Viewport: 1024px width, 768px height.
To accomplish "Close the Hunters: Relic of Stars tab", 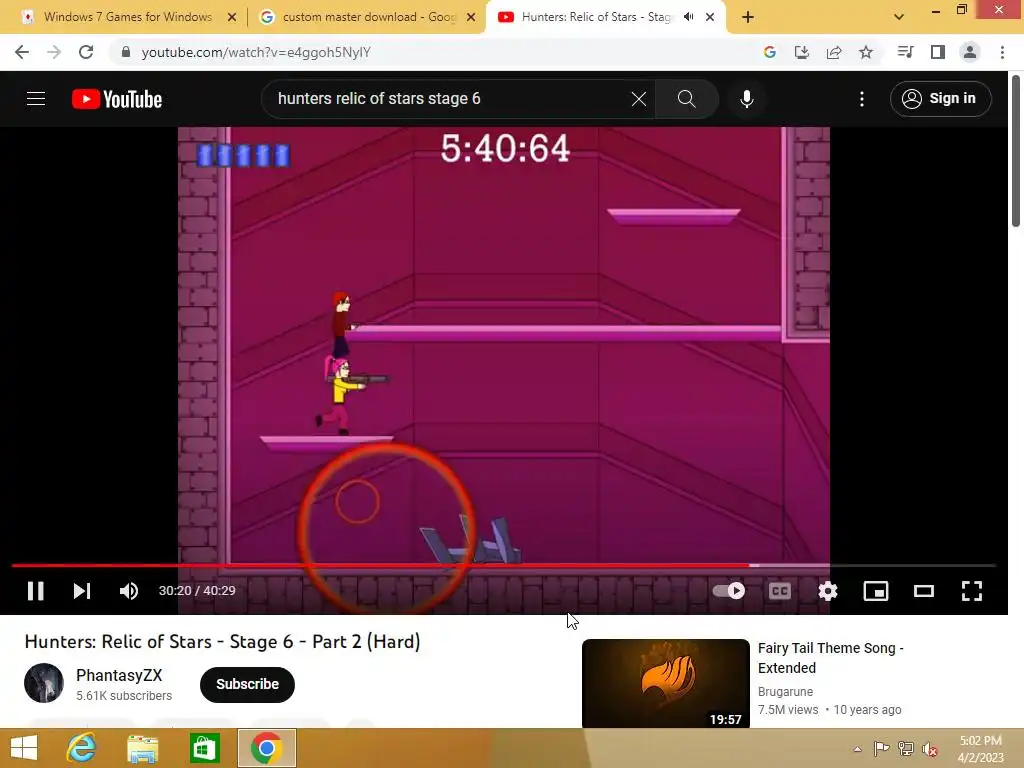I will (710, 17).
